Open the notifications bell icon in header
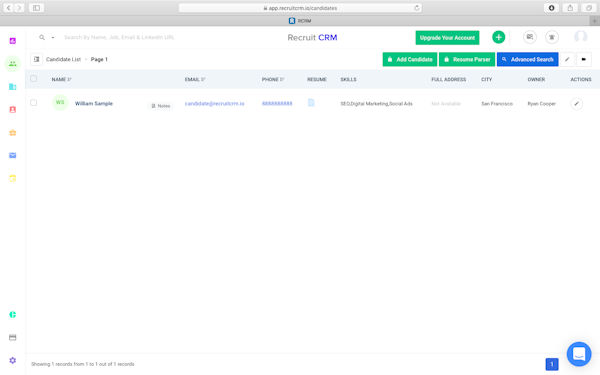Image resolution: width=600 pixels, height=375 pixels. [552, 37]
